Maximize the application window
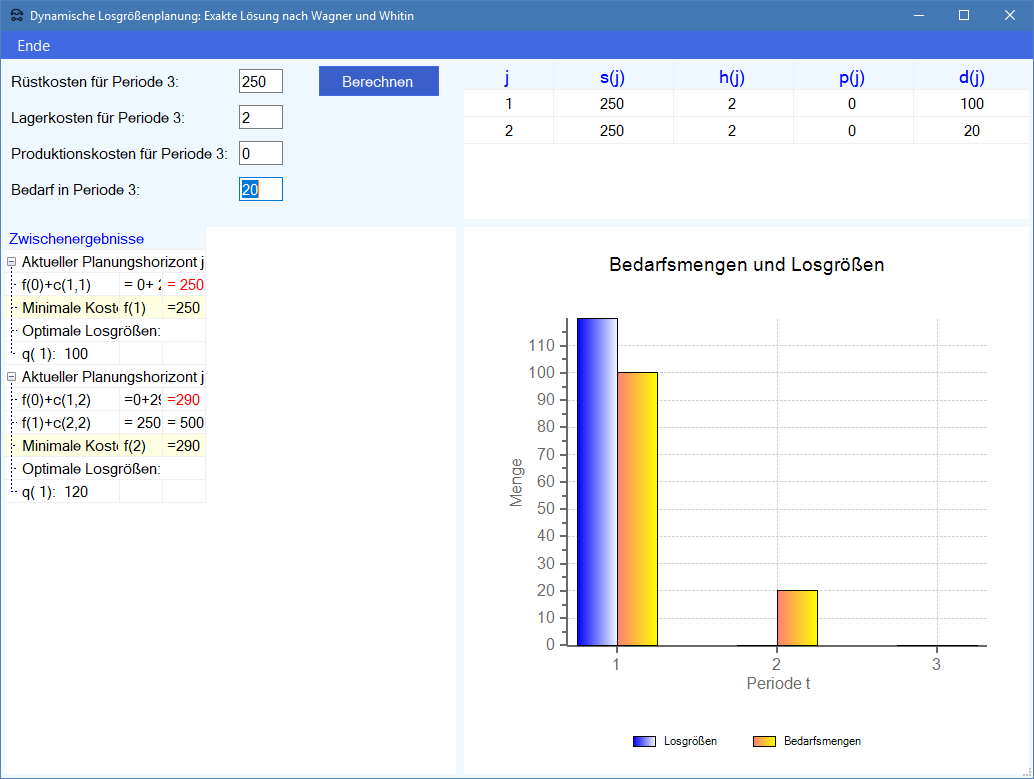The width and height of the screenshot is (1034, 779). [964, 16]
